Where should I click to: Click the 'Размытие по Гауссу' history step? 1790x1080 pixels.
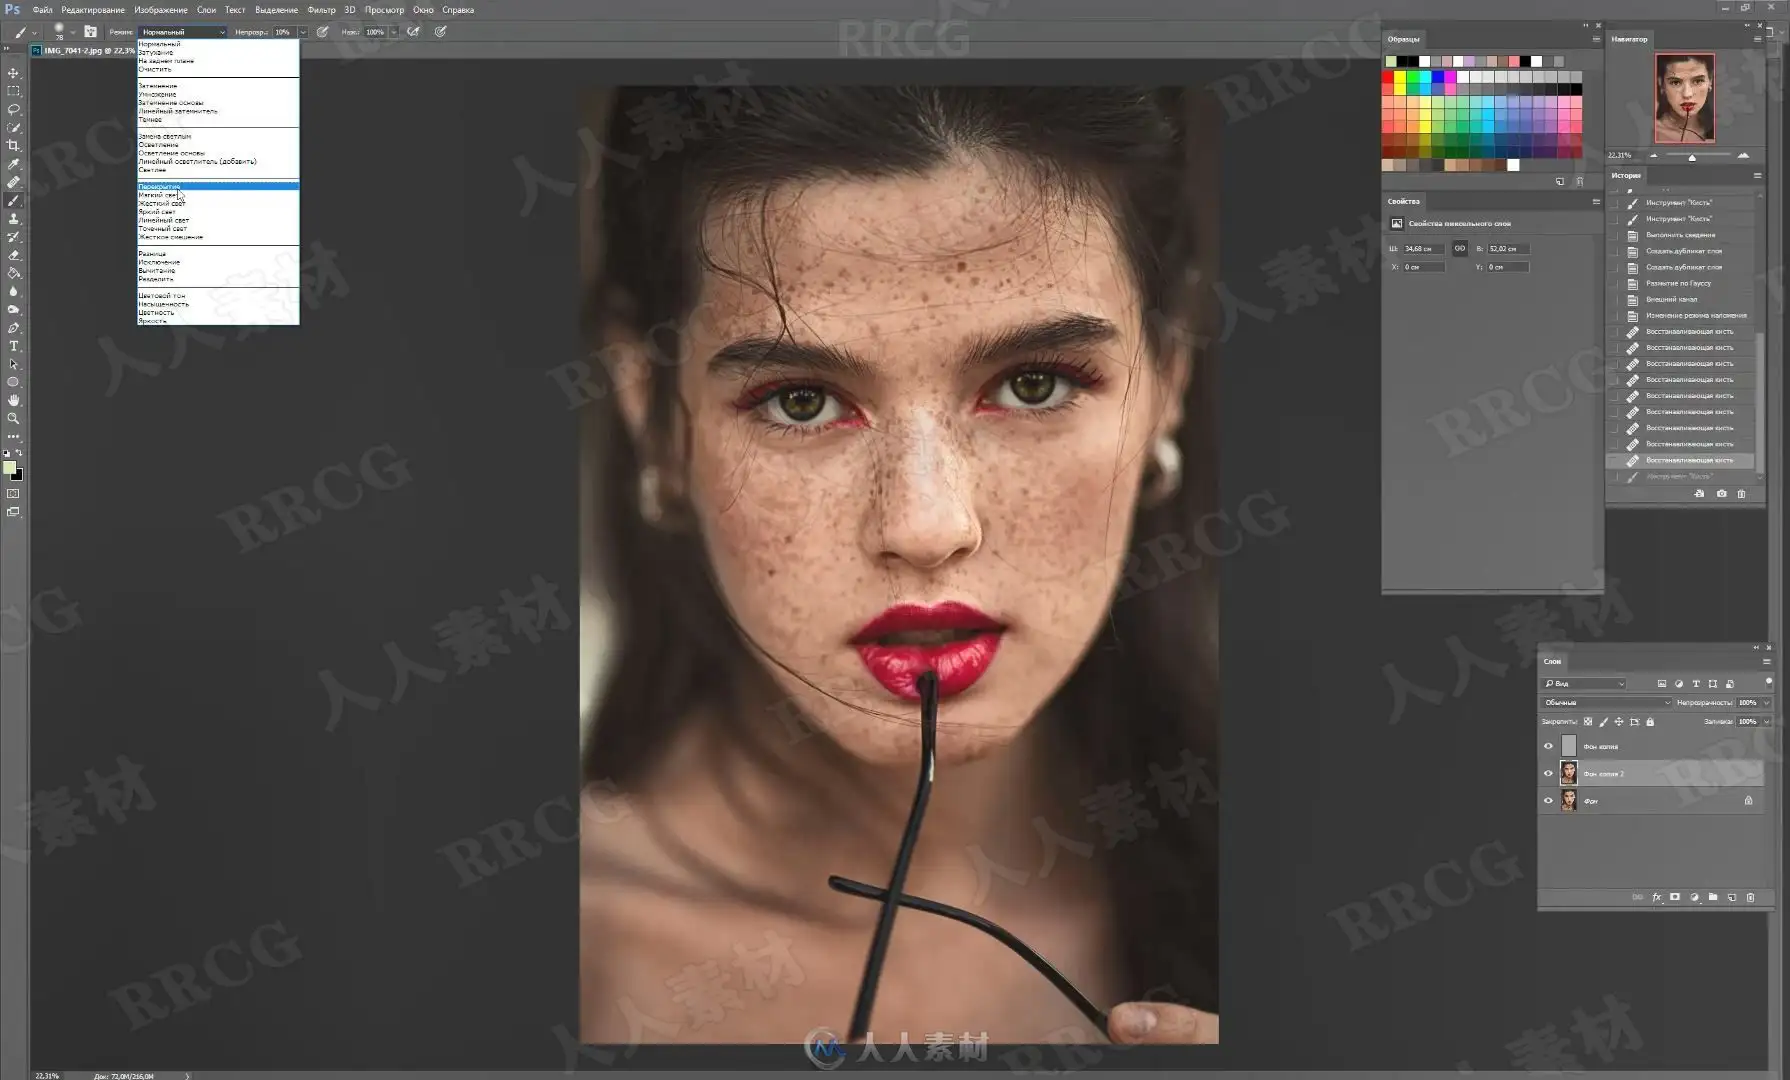point(1678,283)
